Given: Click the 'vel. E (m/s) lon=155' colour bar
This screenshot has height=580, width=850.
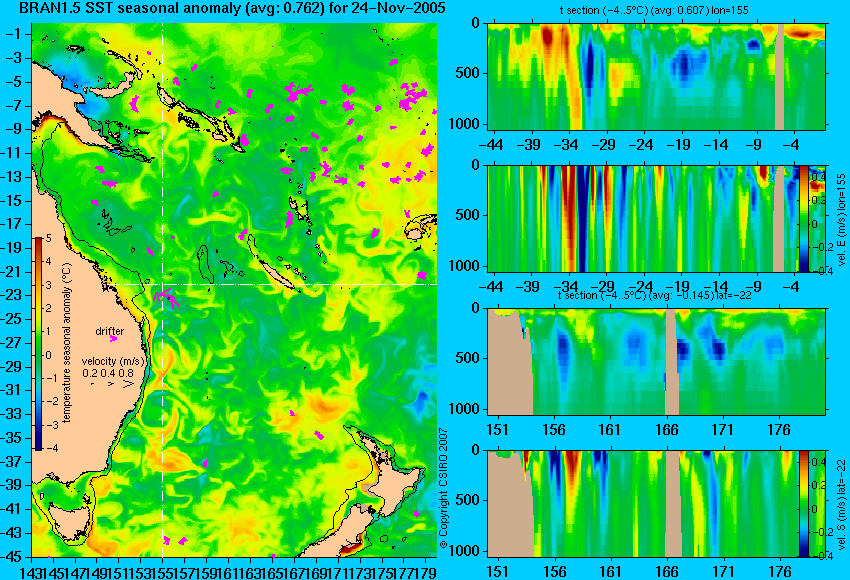Looking at the screenshot, I should tap(803, 218).
